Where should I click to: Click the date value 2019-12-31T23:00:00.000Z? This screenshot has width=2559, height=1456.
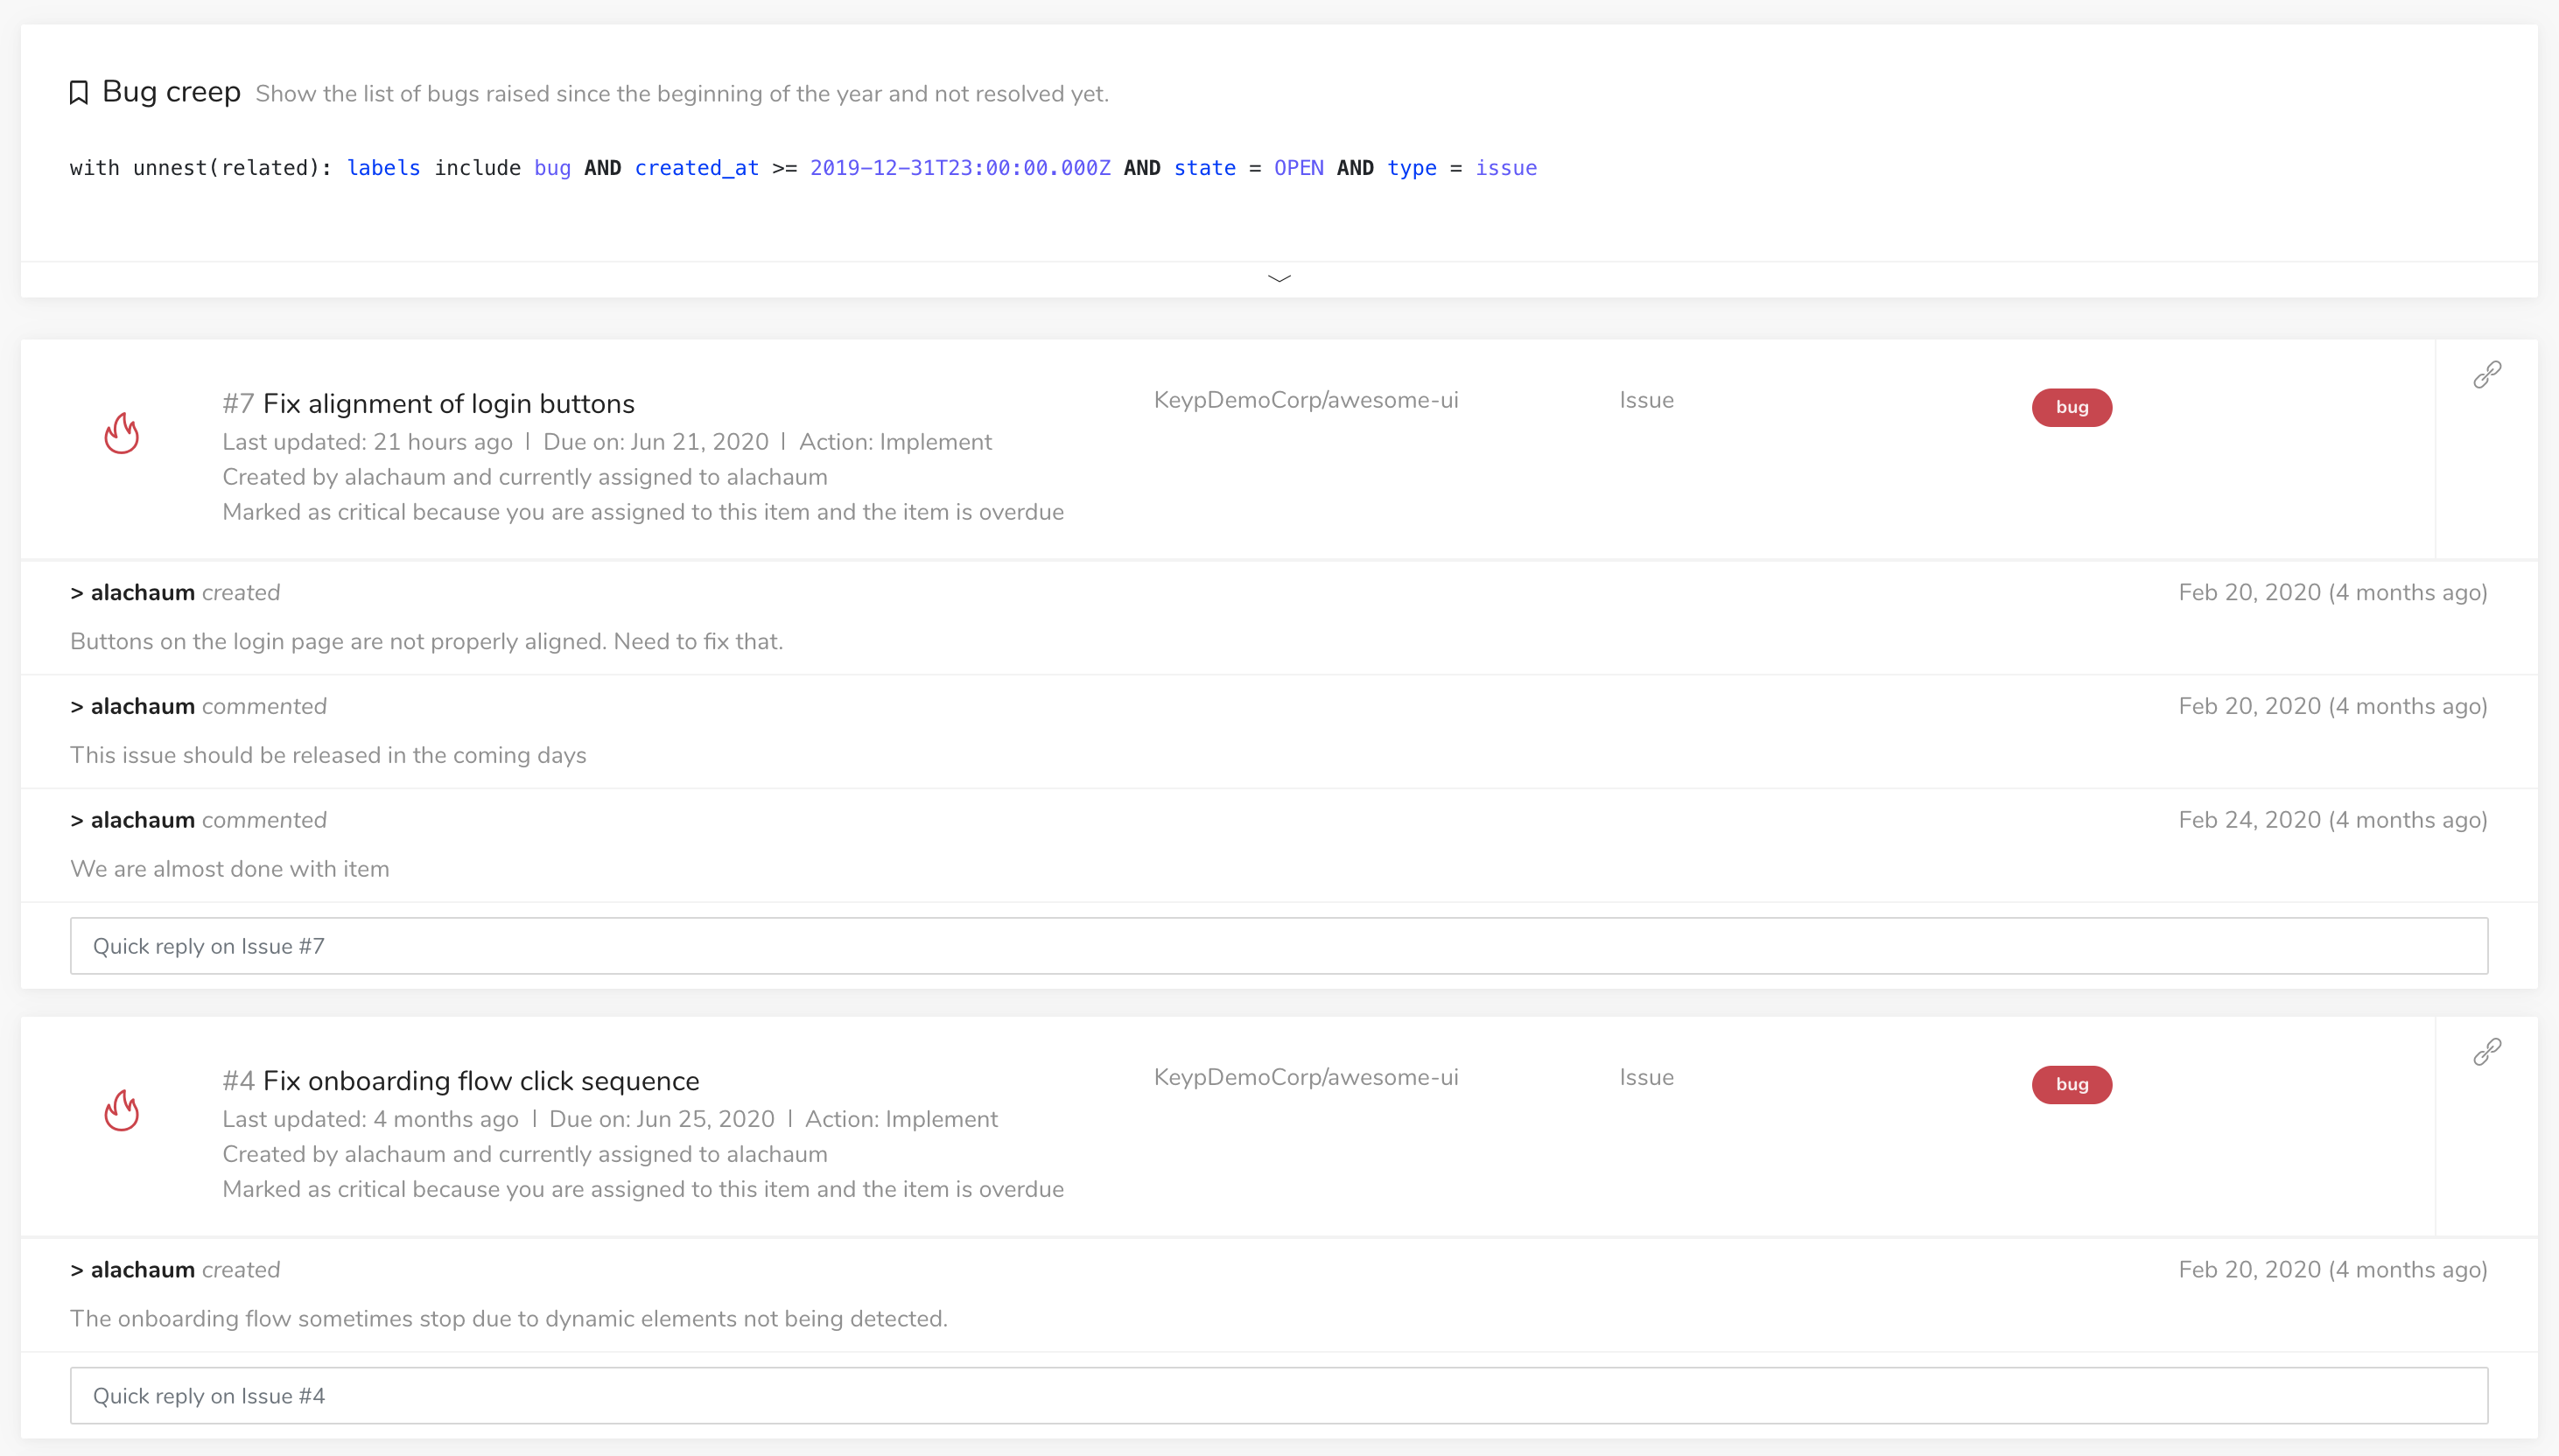tap(960, 168)
